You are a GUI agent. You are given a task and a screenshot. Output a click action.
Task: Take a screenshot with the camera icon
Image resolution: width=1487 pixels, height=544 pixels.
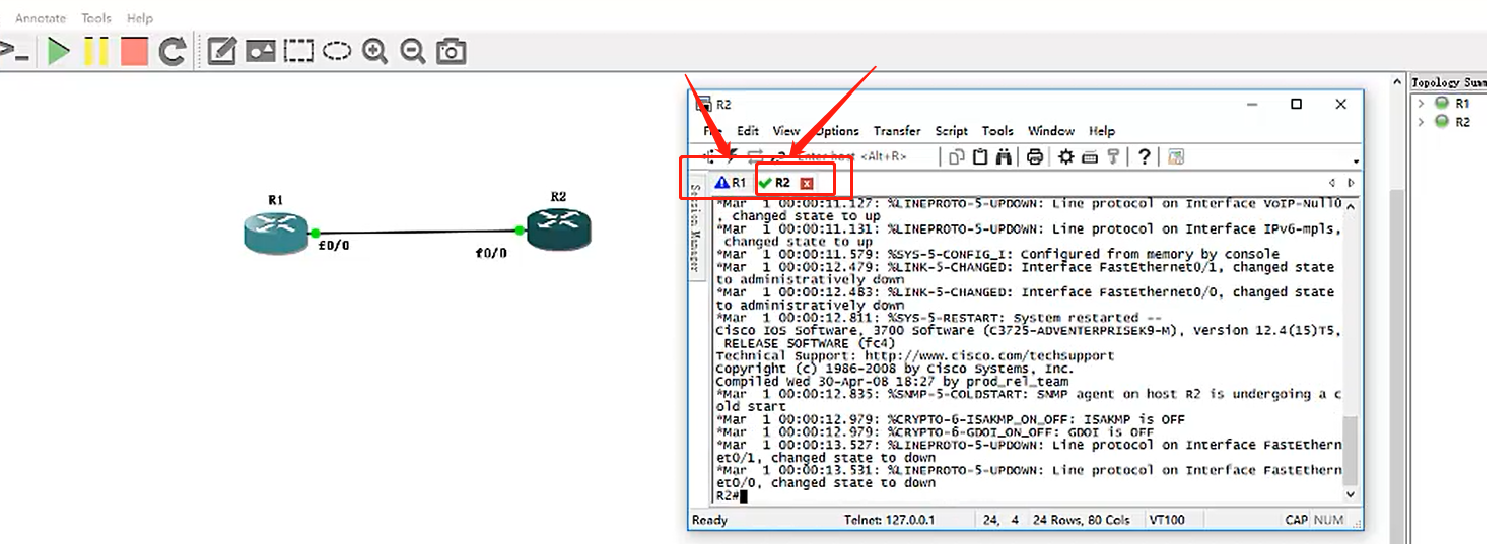(452, 51)
